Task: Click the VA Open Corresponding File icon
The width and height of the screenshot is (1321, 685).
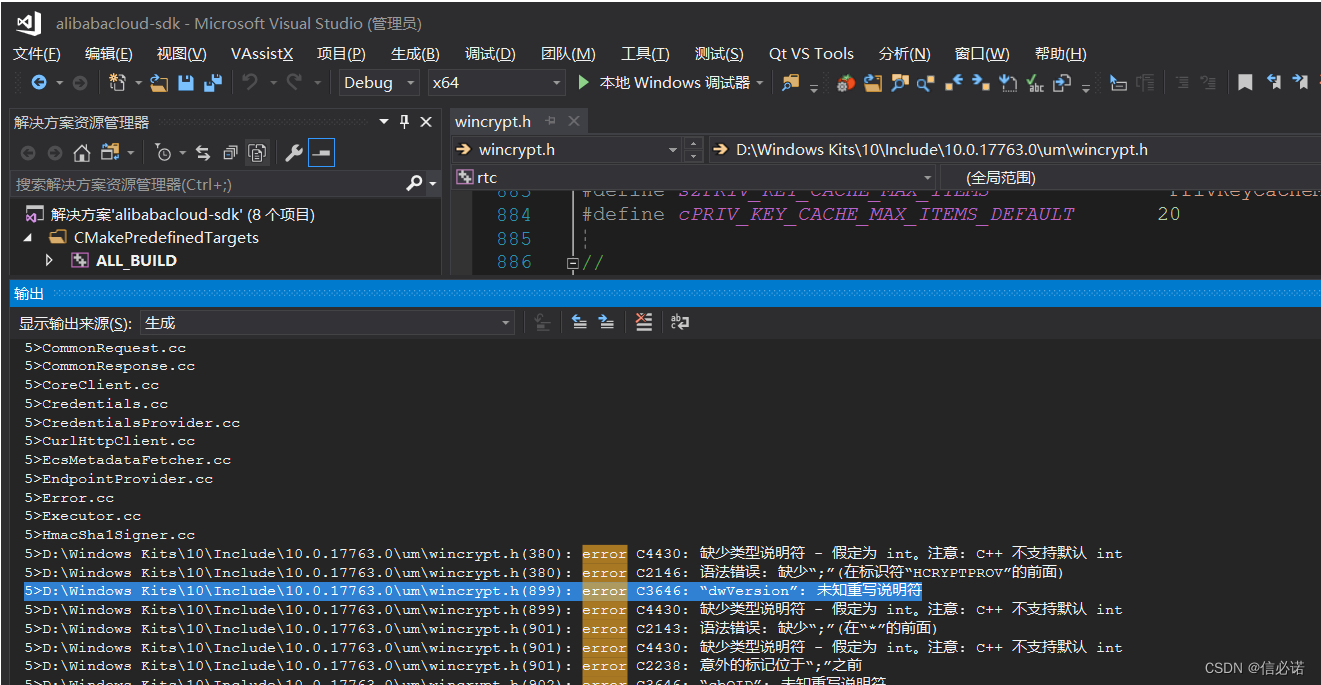Action: click(1062, 83)
